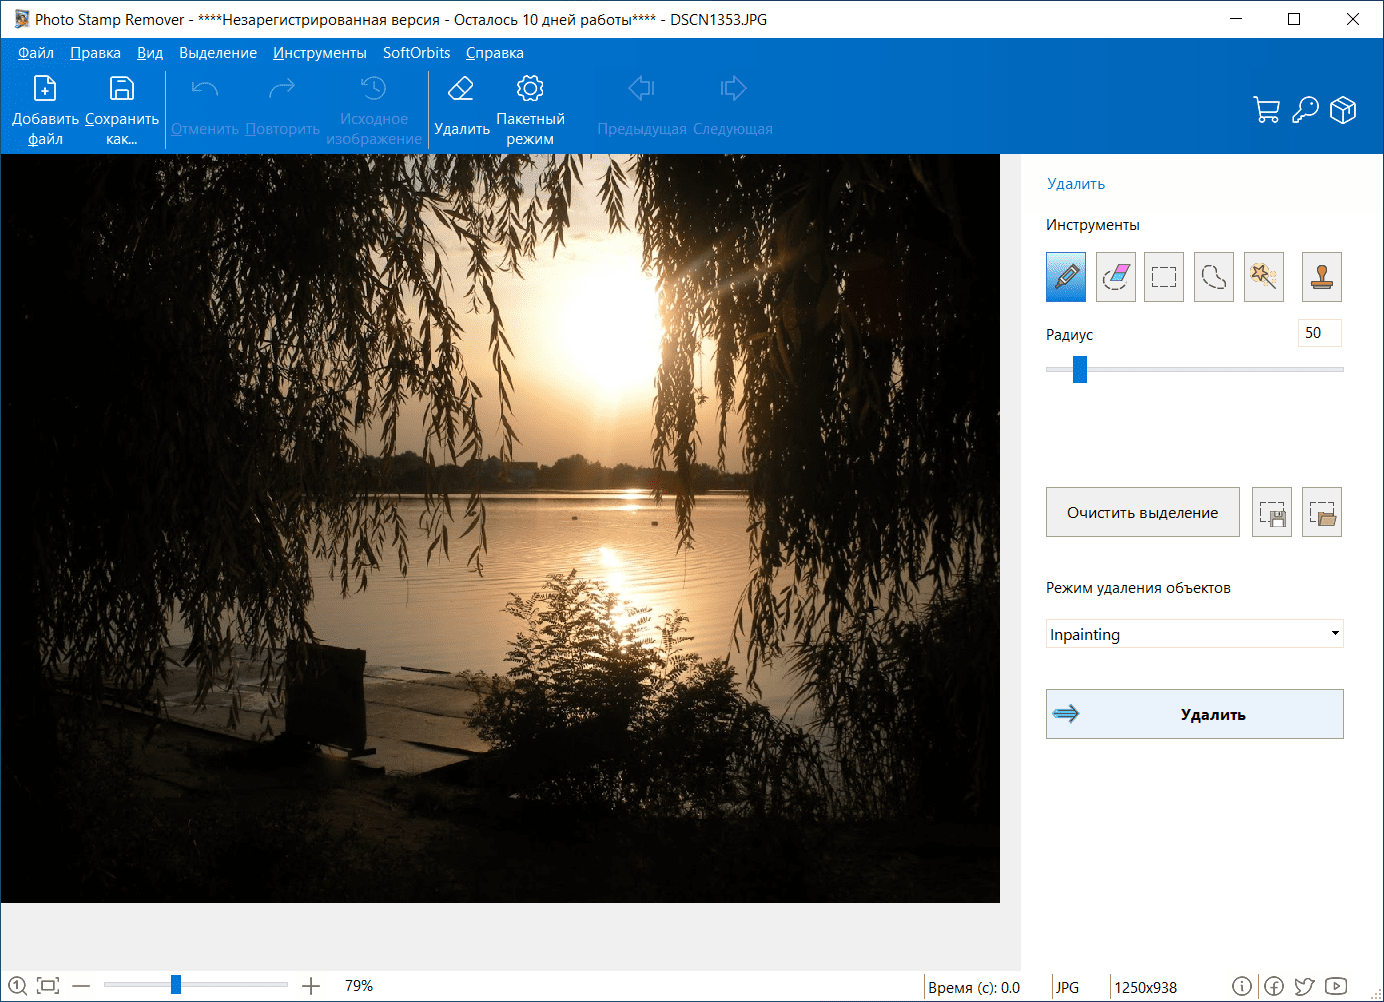Open the Facebook link icon
Screen dimensions: 1384x1002
[1274, 986]
